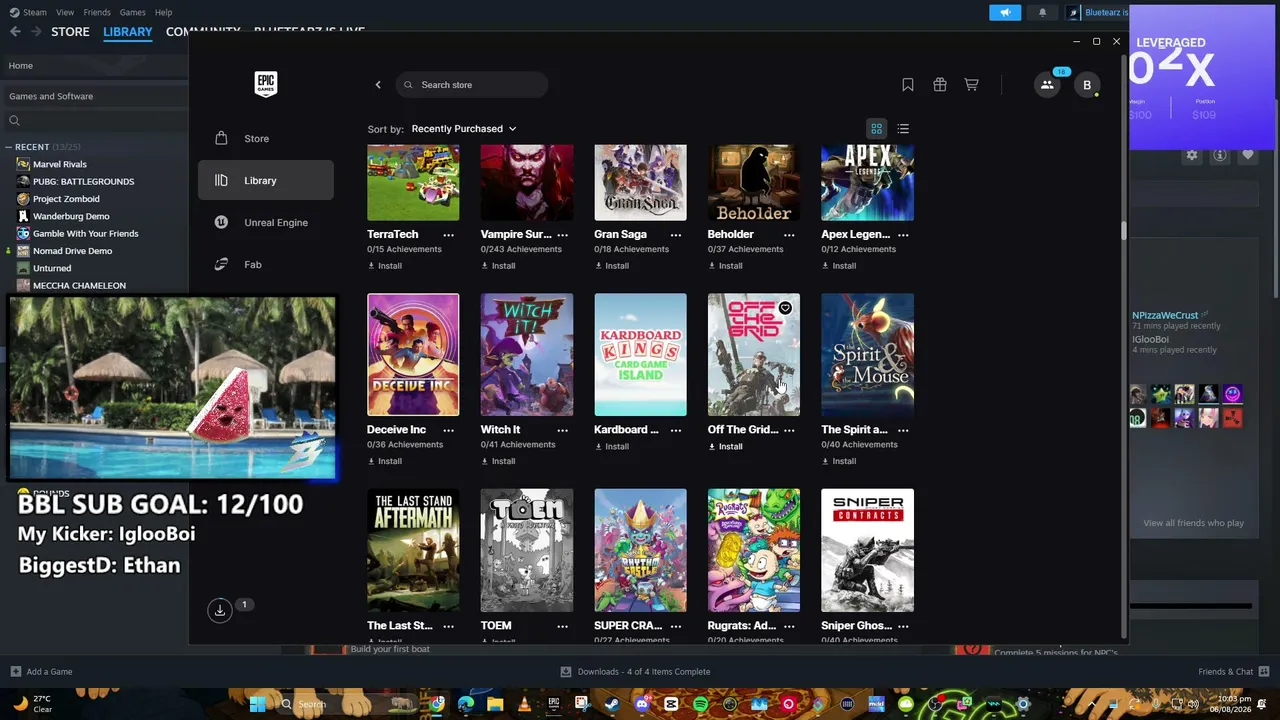Open Fab in Epic sidebar

pos(266,265)
